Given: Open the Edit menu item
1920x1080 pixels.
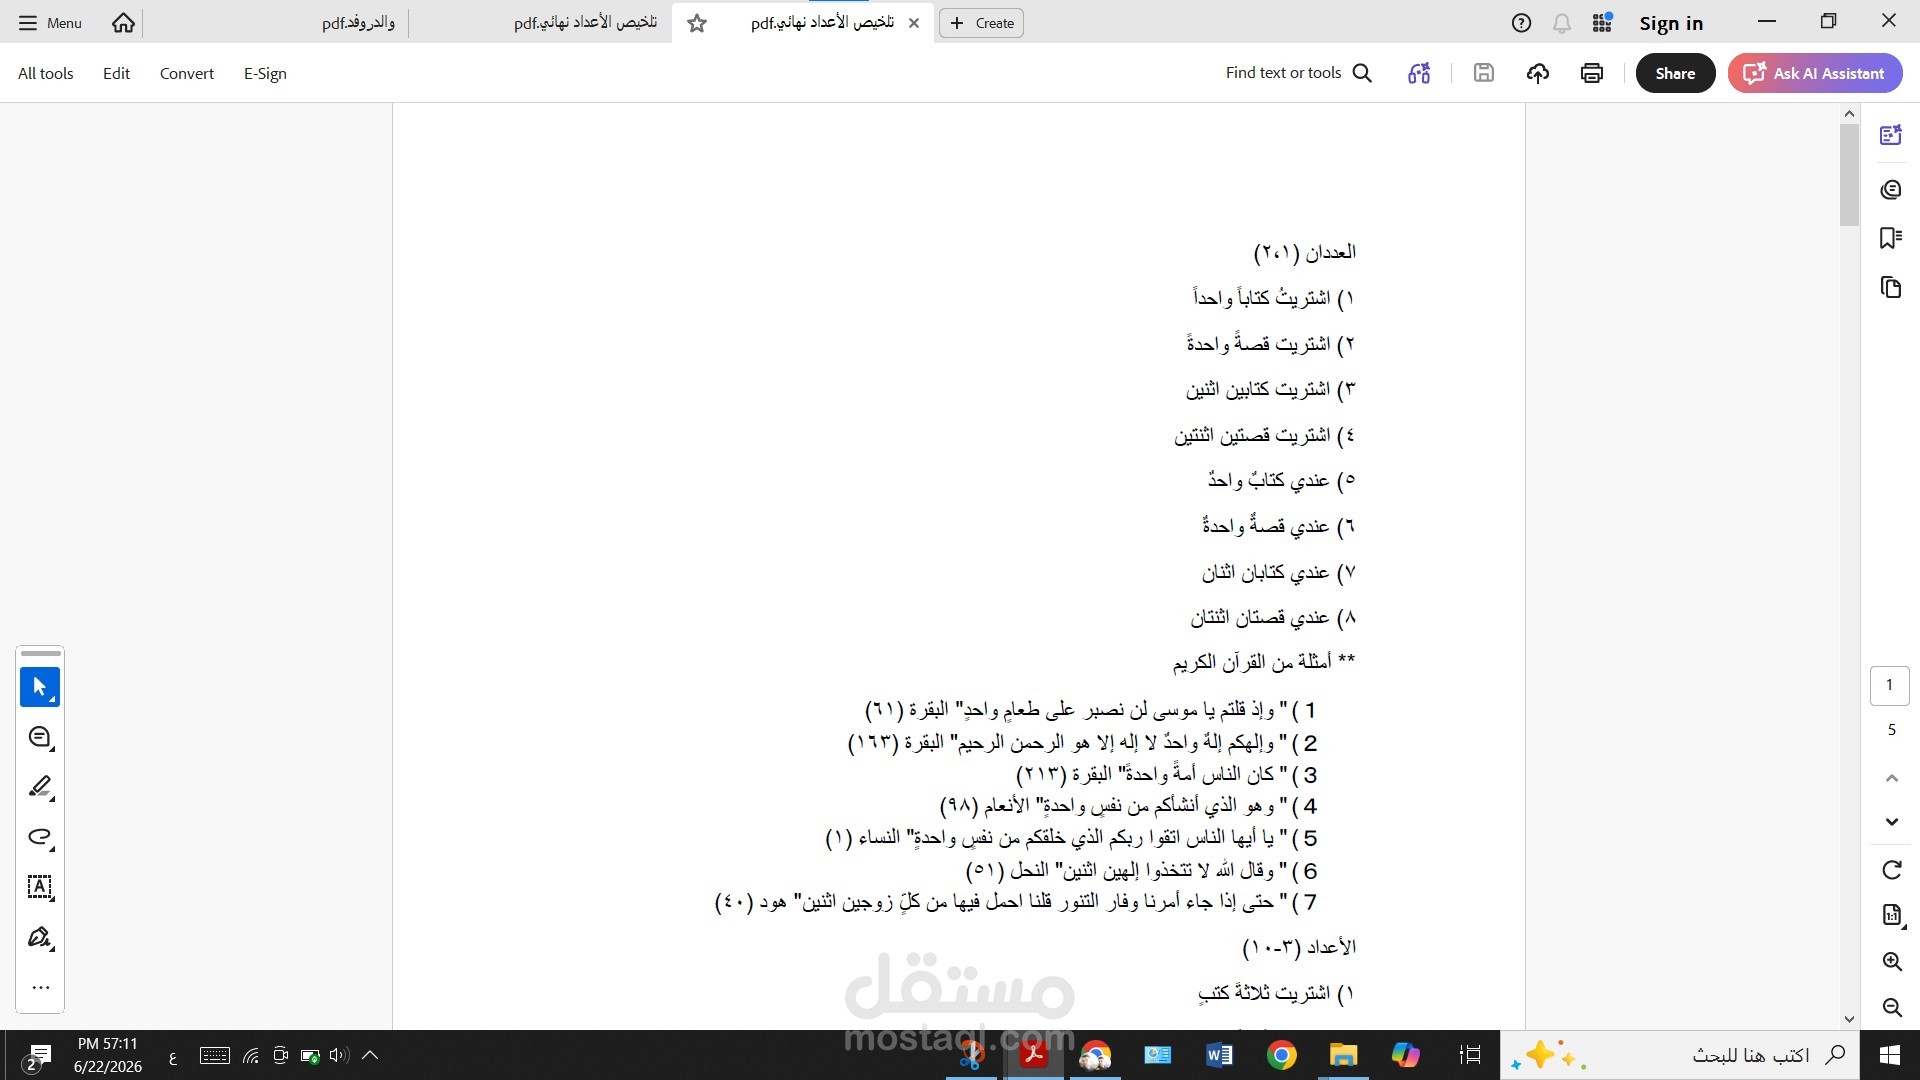Looking at the screenshot, I should (116, 73).
